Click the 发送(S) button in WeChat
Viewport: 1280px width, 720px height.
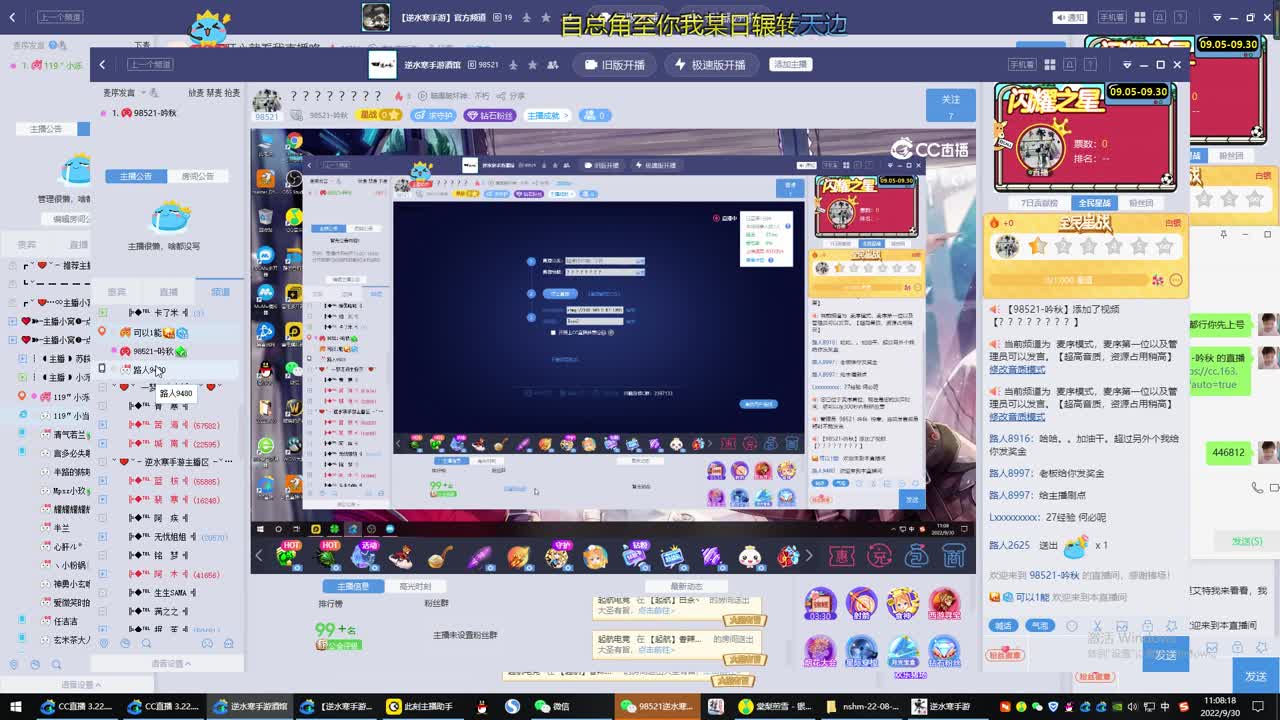[1247, 541]
